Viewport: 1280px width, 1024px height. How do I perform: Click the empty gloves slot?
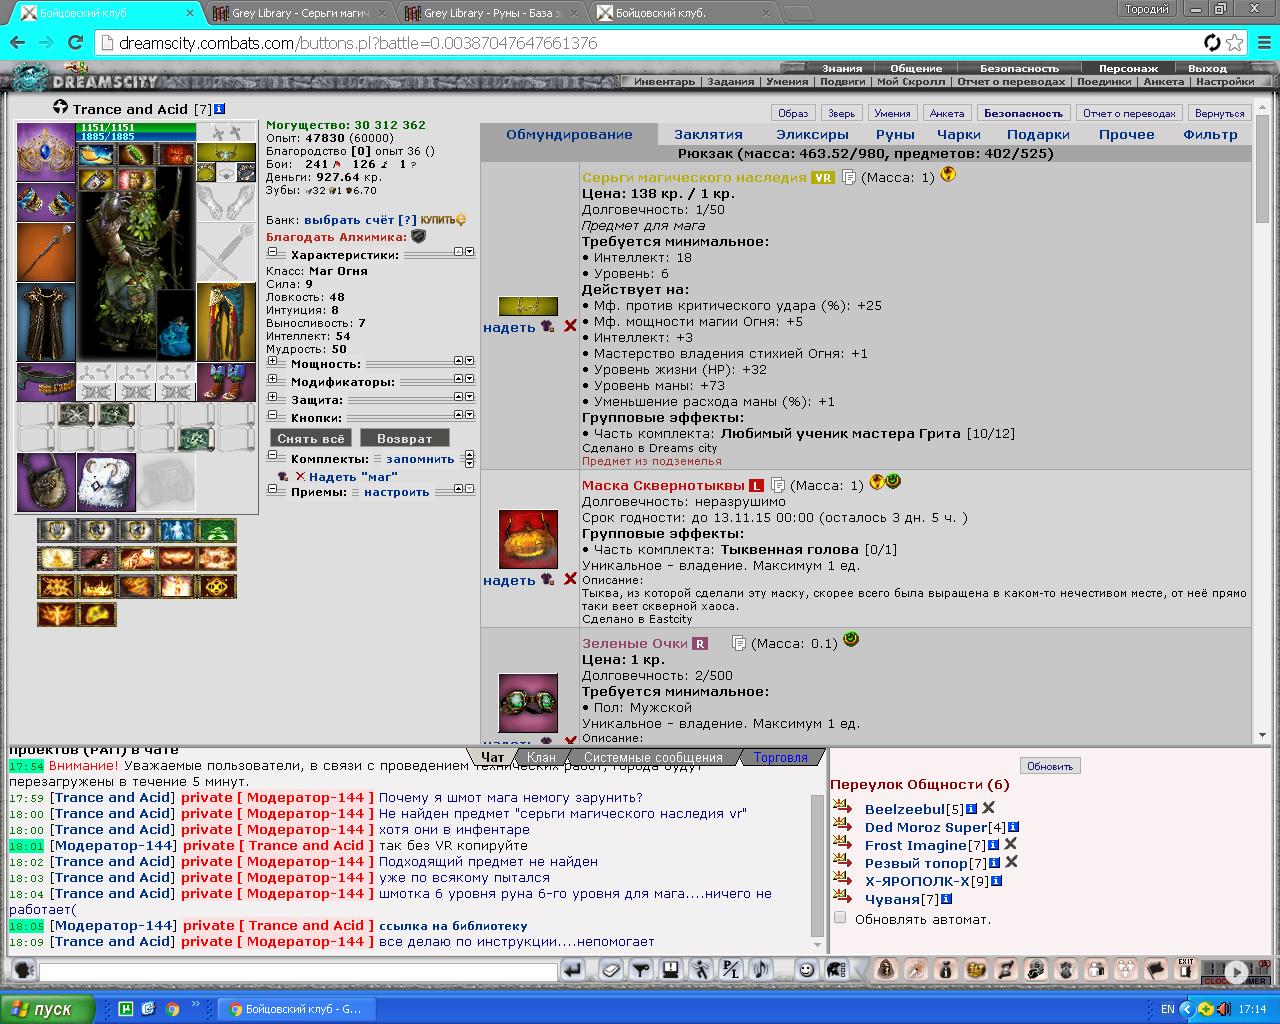pos(226,203)
